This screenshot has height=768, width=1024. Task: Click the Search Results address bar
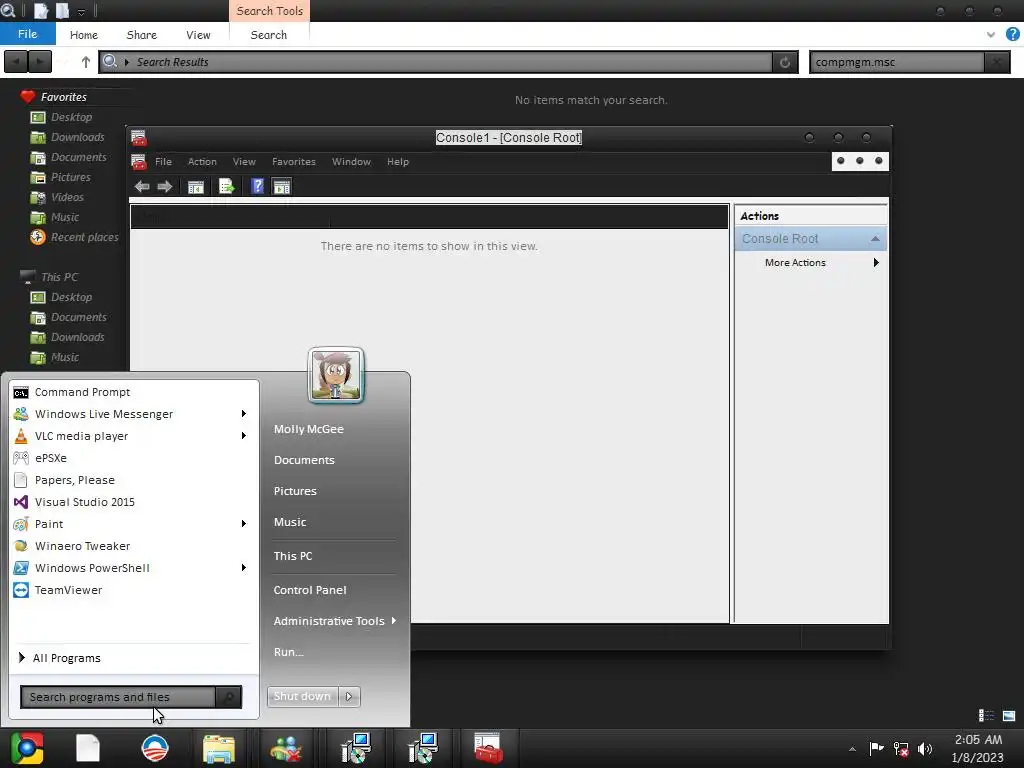pyautogui.click(x=436, y=62)
